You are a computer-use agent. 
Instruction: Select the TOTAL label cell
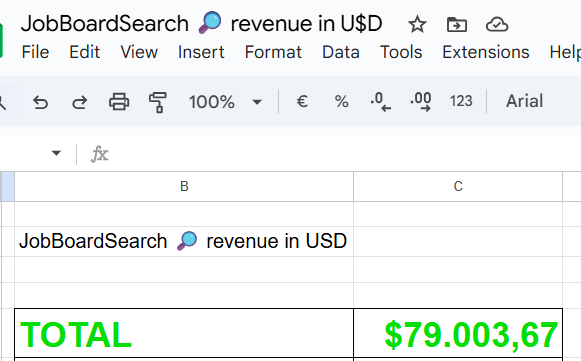184,334
